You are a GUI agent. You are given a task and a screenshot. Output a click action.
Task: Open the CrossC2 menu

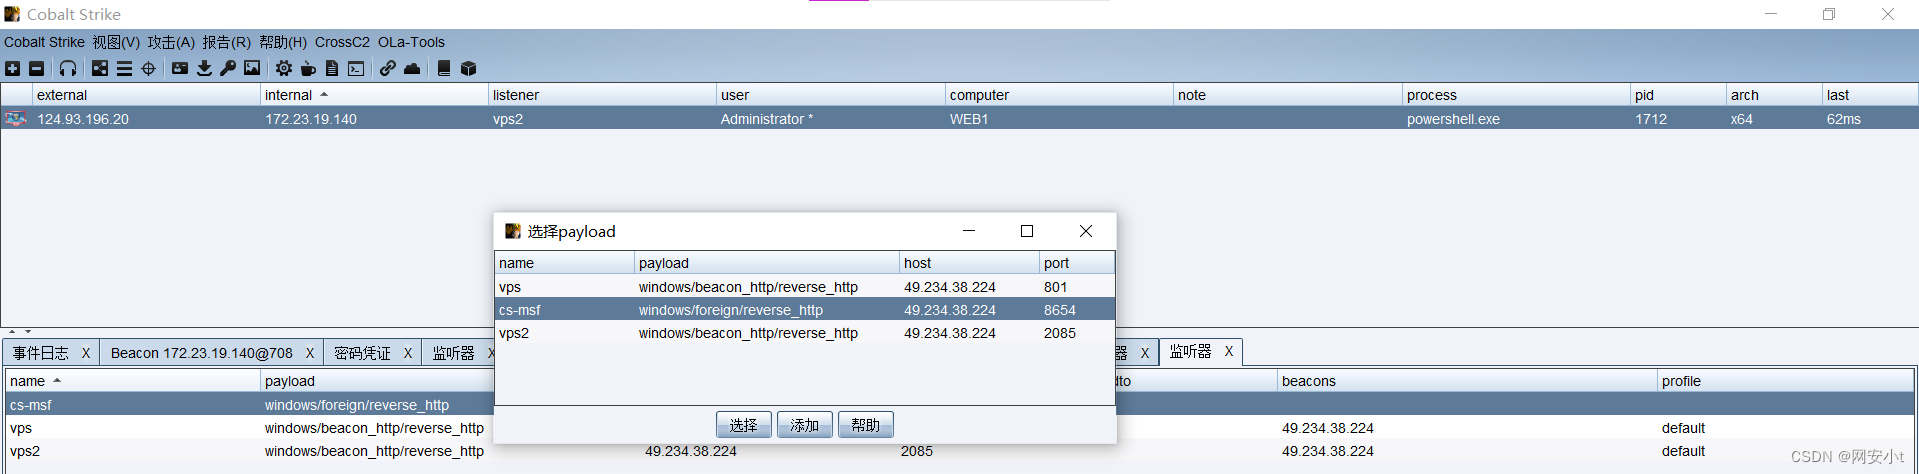pyautogui.click(x=342, y=42)
